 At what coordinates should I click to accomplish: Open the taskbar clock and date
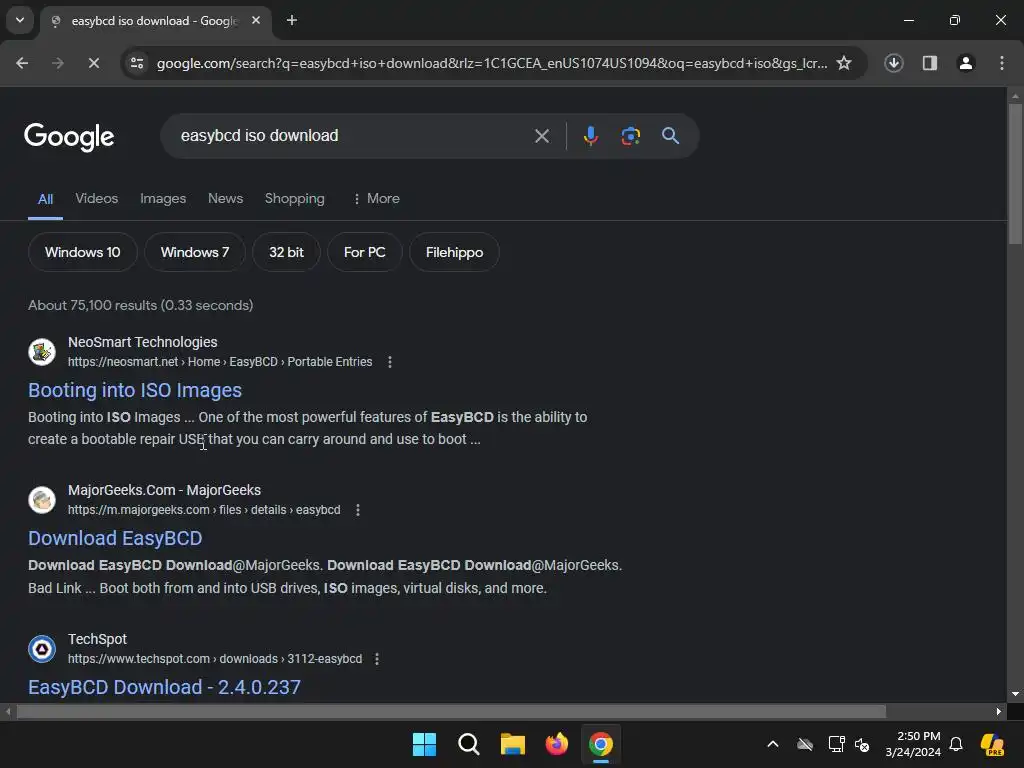pos(913,744)
